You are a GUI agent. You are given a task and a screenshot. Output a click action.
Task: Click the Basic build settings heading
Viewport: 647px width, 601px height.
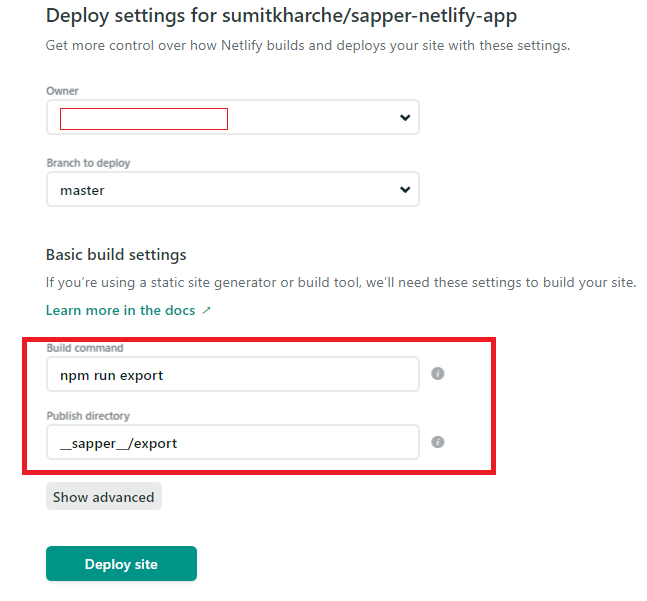(x=116, y=255)
